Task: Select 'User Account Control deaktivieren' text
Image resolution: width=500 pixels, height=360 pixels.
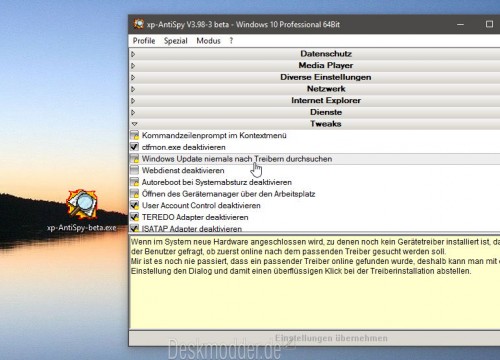Action: pos(201,205)
